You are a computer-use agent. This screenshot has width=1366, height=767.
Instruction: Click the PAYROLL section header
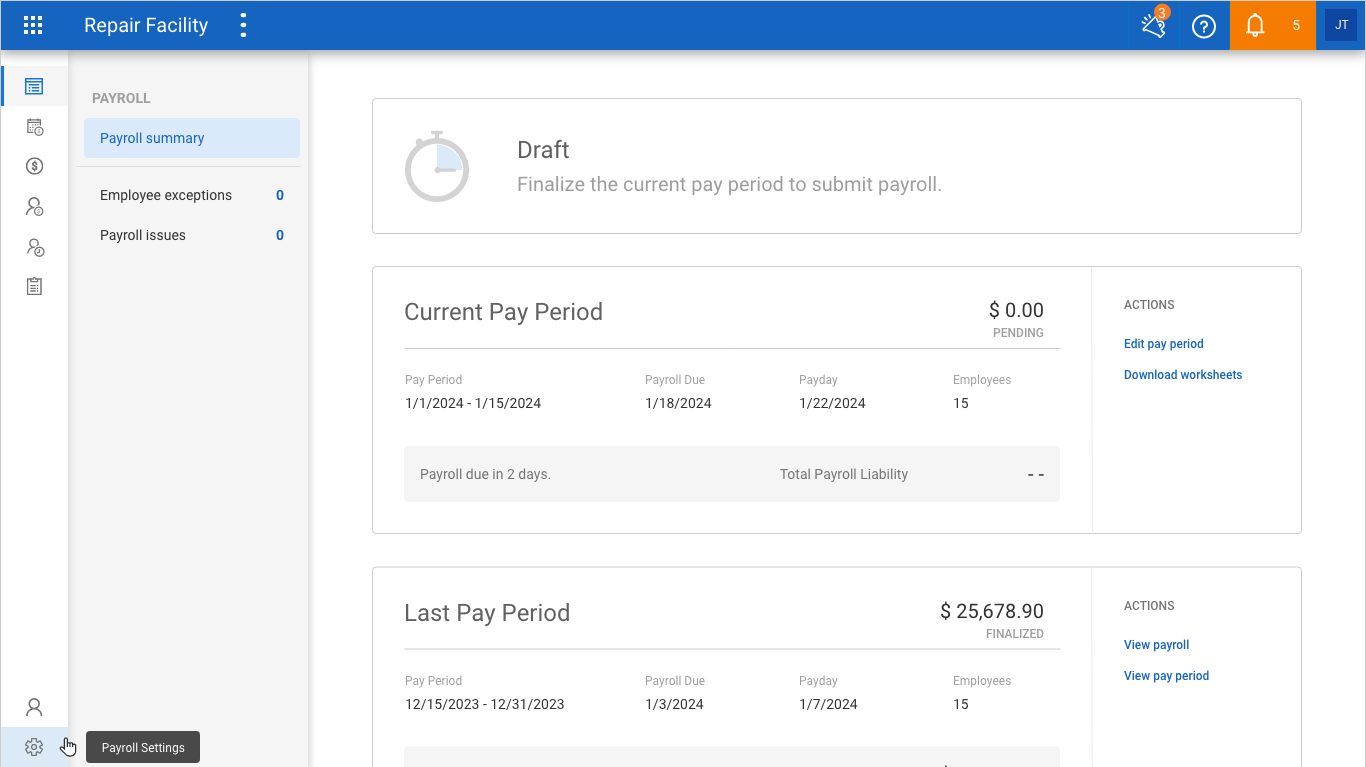[x=121, y=98]
